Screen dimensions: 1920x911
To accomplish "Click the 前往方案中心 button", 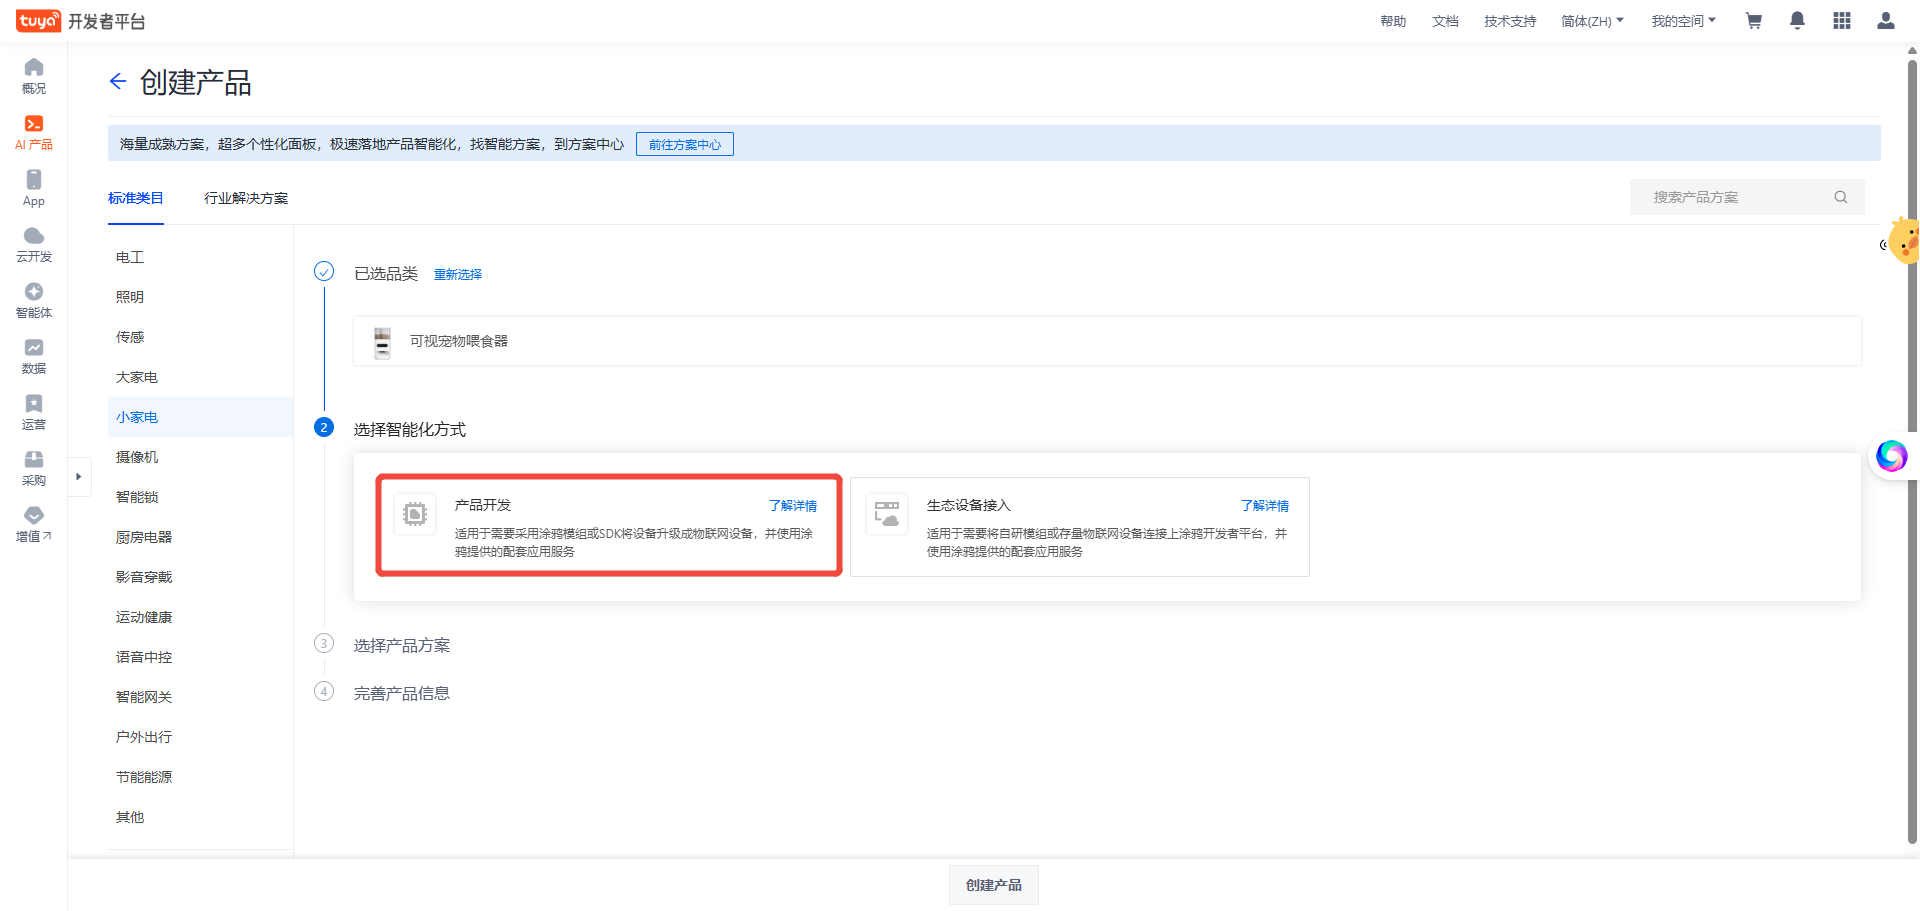I will 684,145.
